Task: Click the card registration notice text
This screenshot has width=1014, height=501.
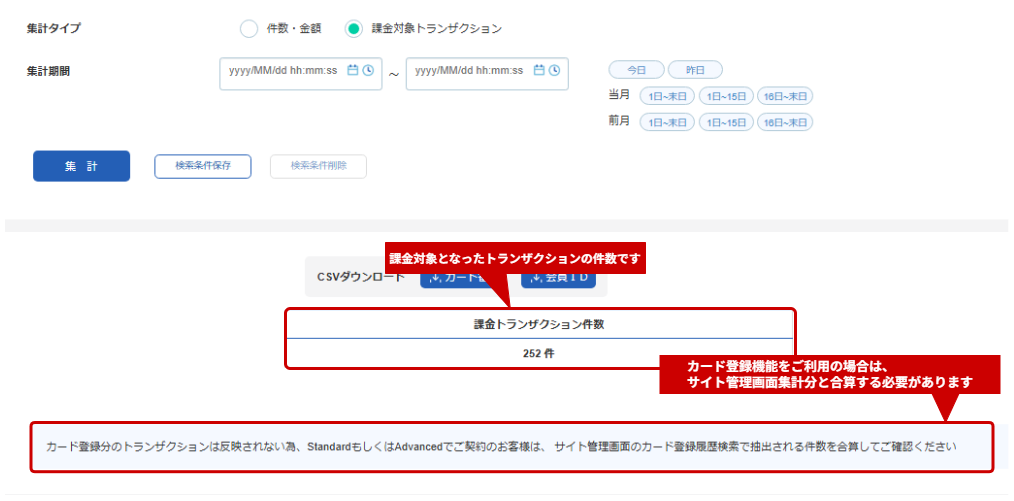Action: (x=501, y=447)
